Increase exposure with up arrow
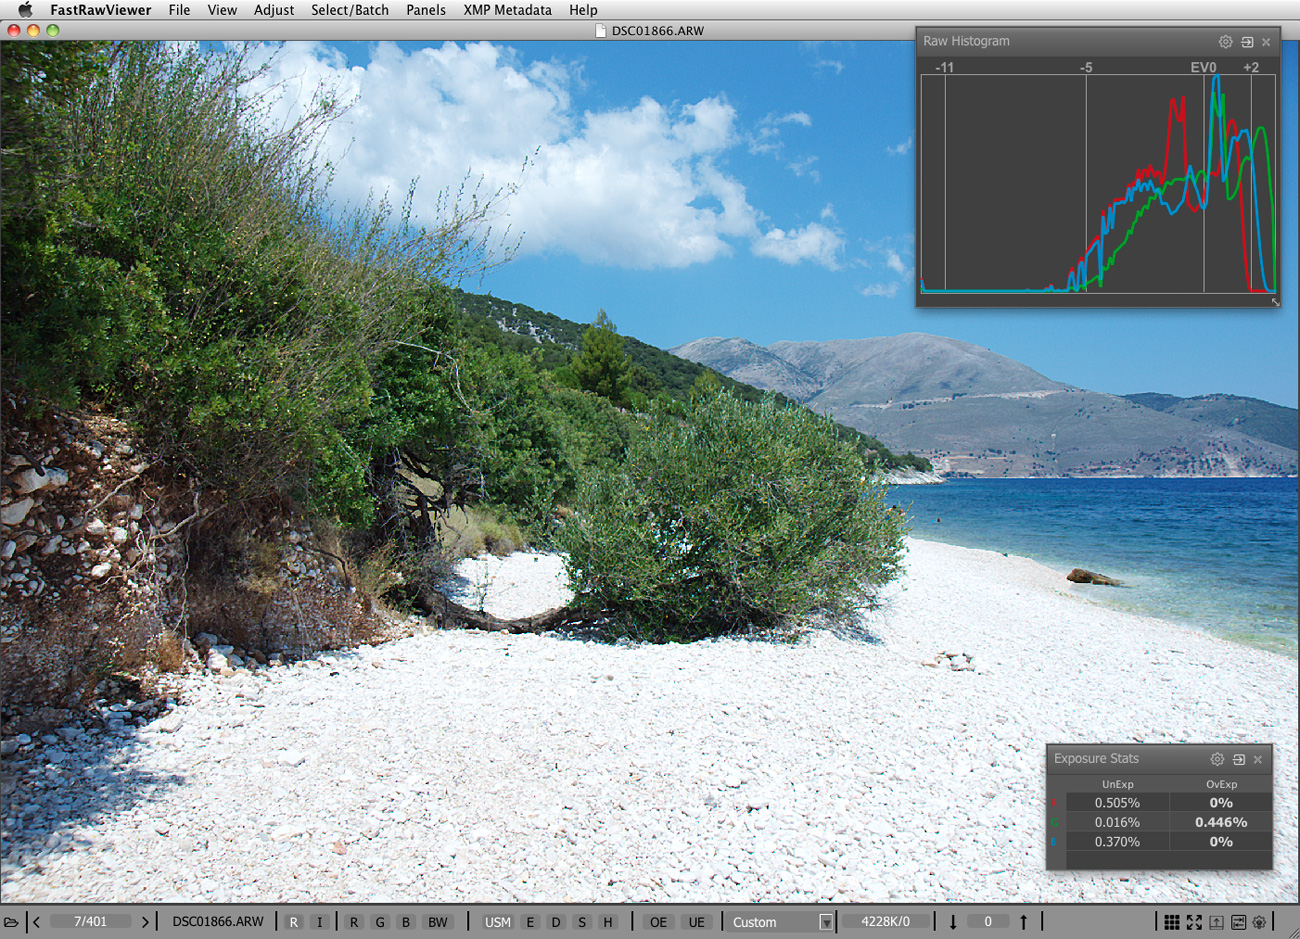 tap(1023, 922)
